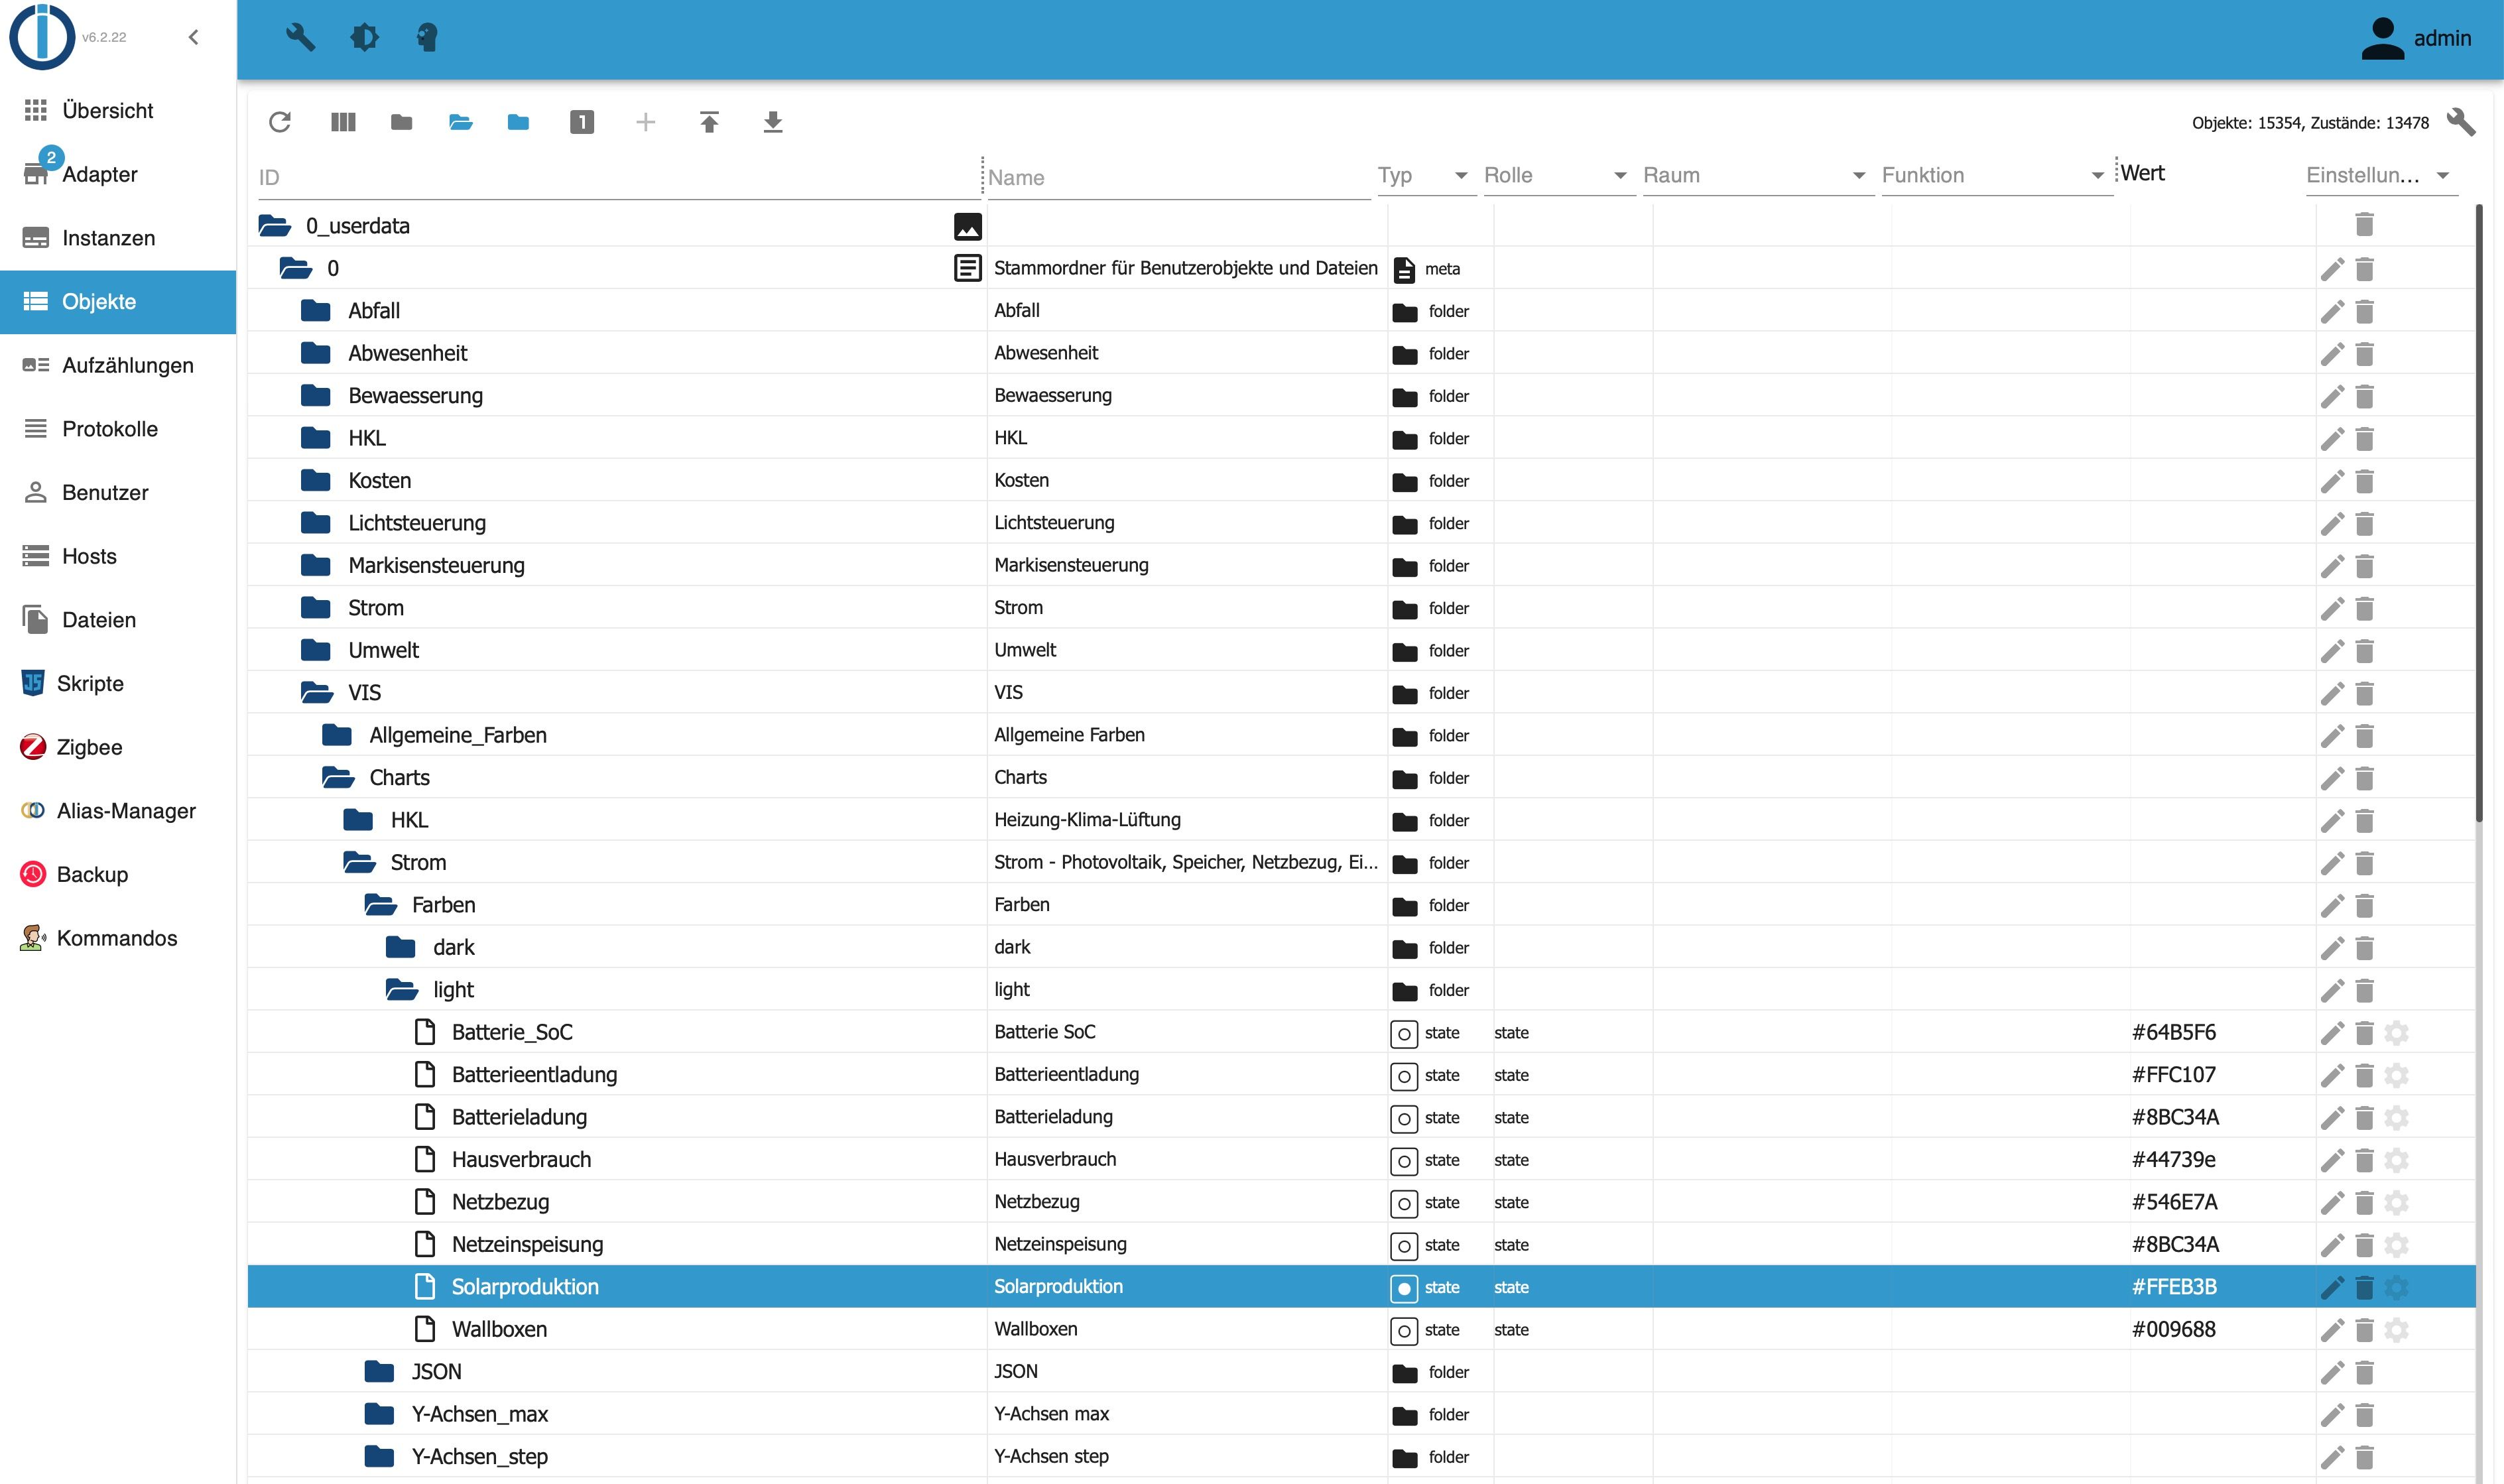Edit the Solarproduktion object
The image size is (2504, 1484).
pyautogui.click(x=2332, y=1287)
